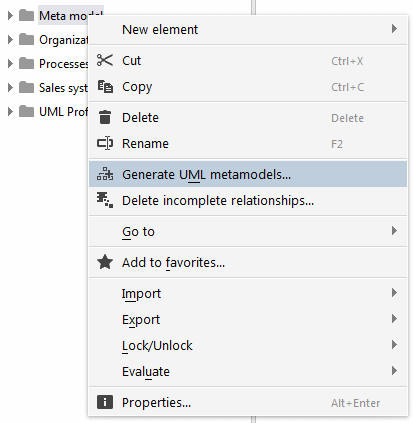Choose Delete from the context menu

(x=248, y=118)
